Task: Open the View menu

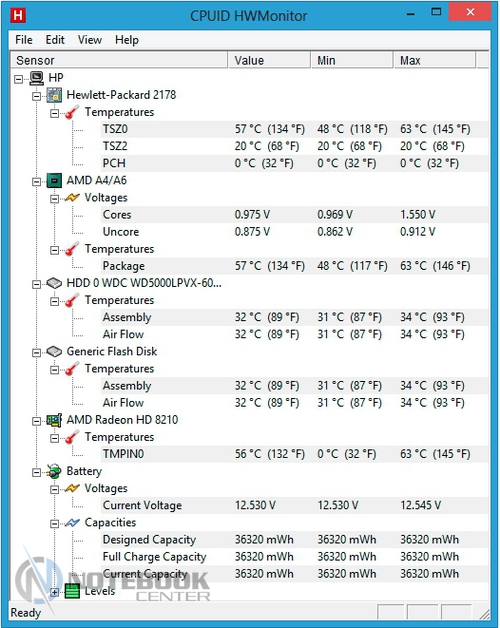Action: (90, 40)
